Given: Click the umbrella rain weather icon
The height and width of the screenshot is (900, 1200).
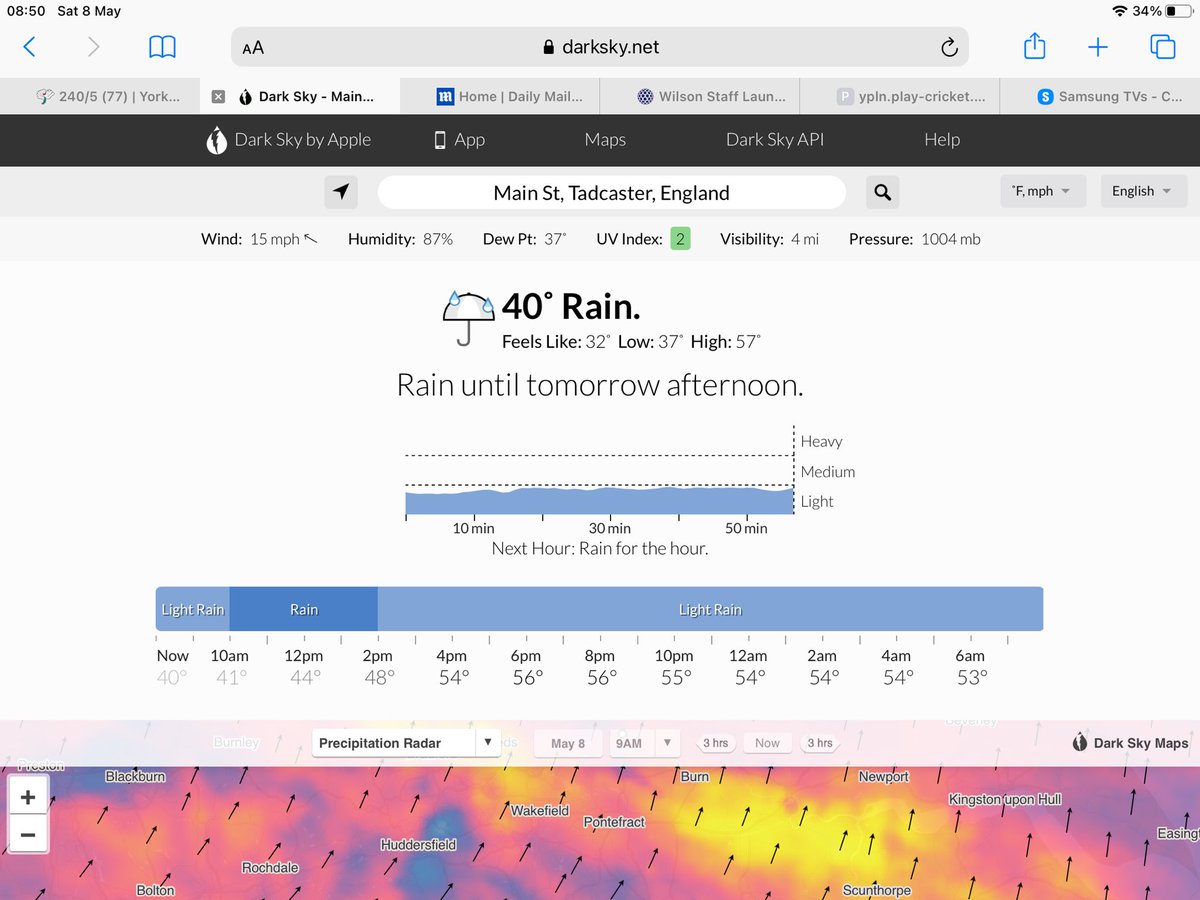Looking at the screenshot, I should tap(468, 317).
